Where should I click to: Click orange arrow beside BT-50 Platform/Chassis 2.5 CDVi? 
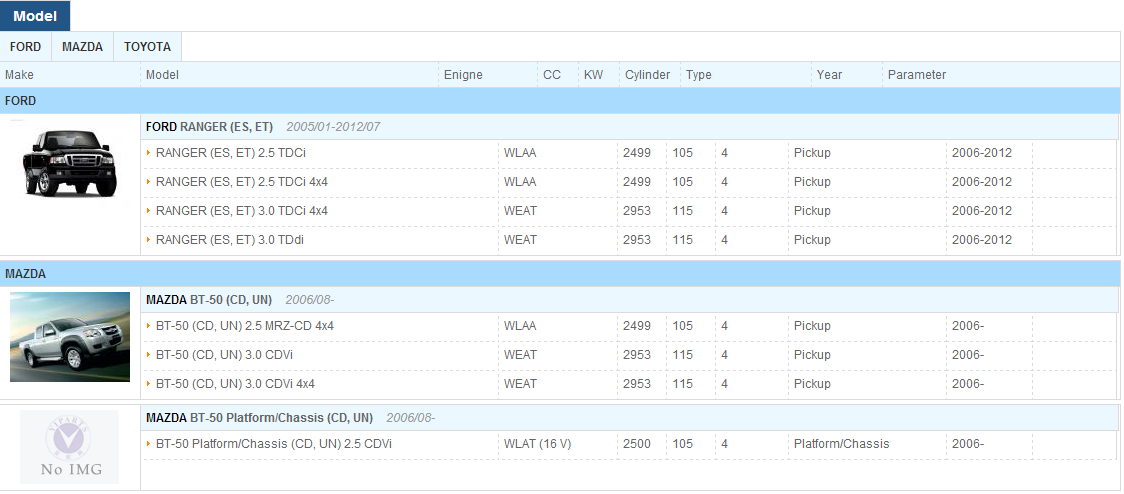click(x=148, y=444)
